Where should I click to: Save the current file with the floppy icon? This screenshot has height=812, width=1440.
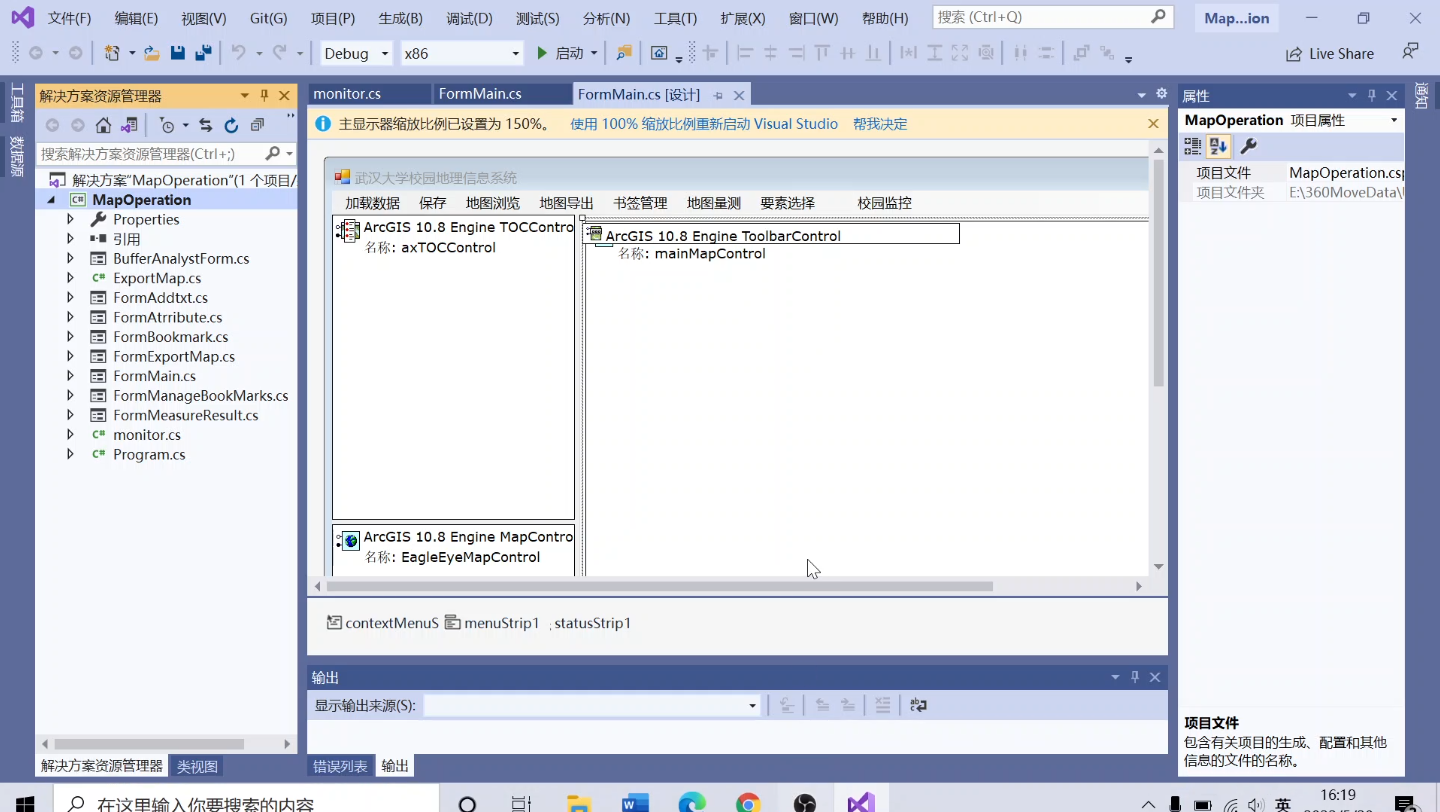[177, 53]
